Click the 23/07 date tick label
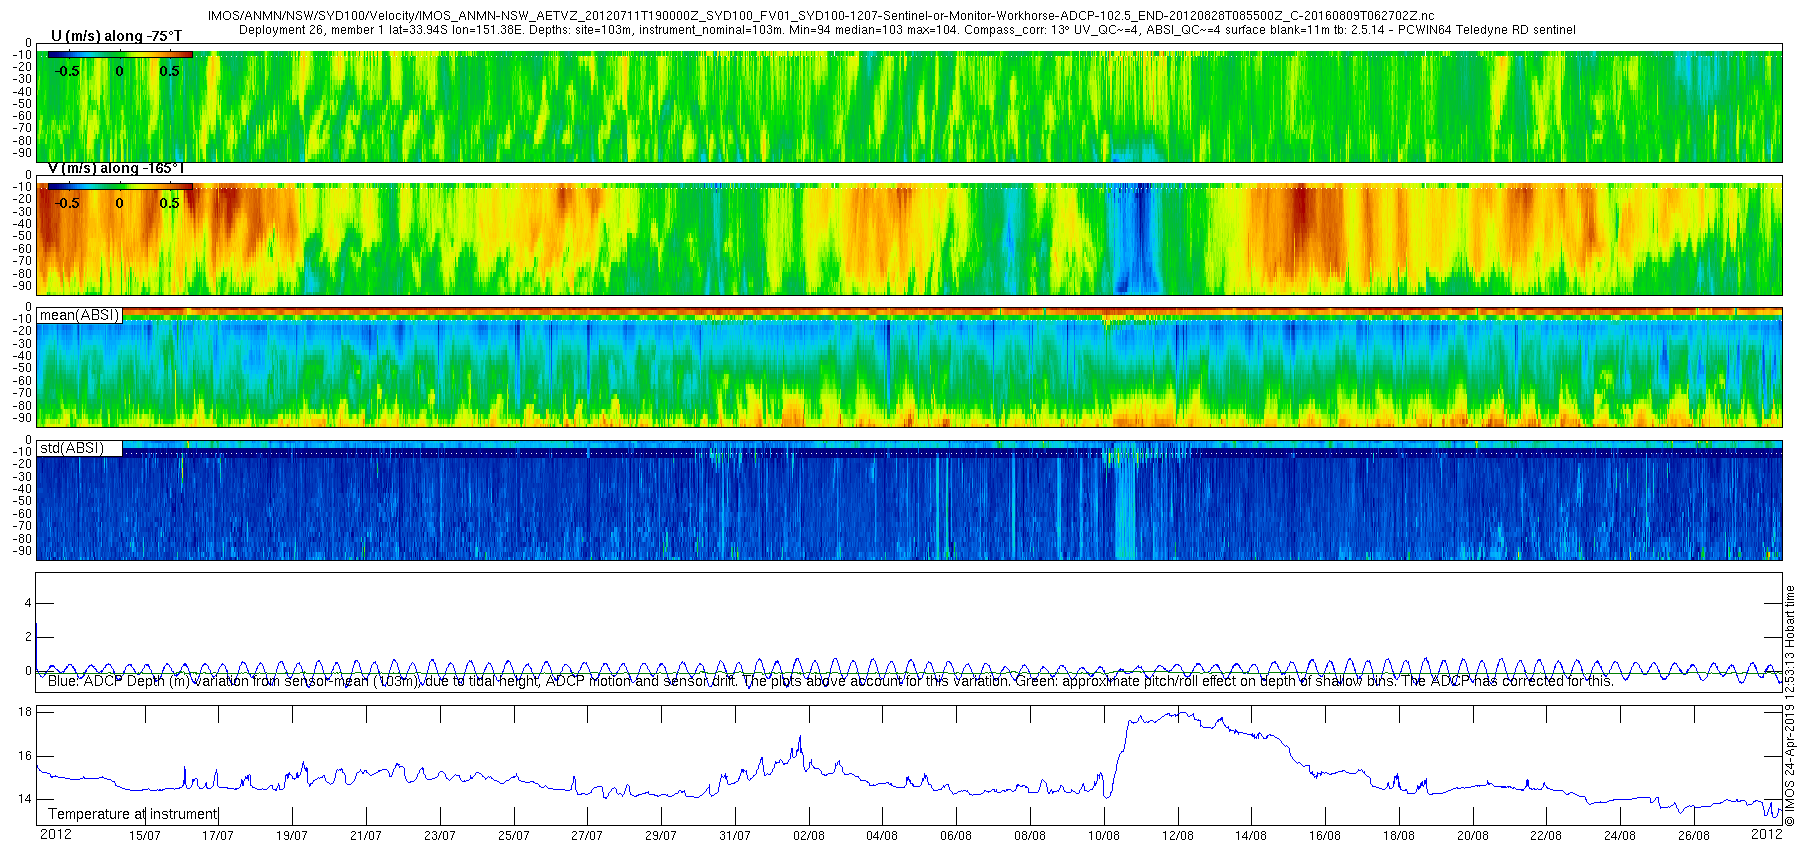 (x=440, y=836)
